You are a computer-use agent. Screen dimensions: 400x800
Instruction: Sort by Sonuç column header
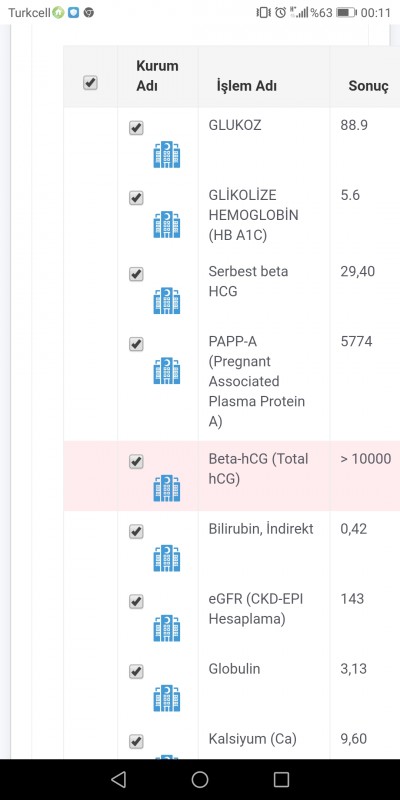click(368, 86)
